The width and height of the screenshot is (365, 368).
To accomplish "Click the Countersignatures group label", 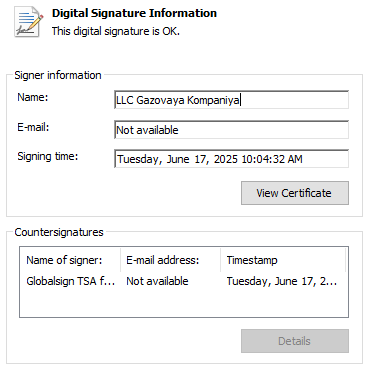I will (x=59, y=232).
